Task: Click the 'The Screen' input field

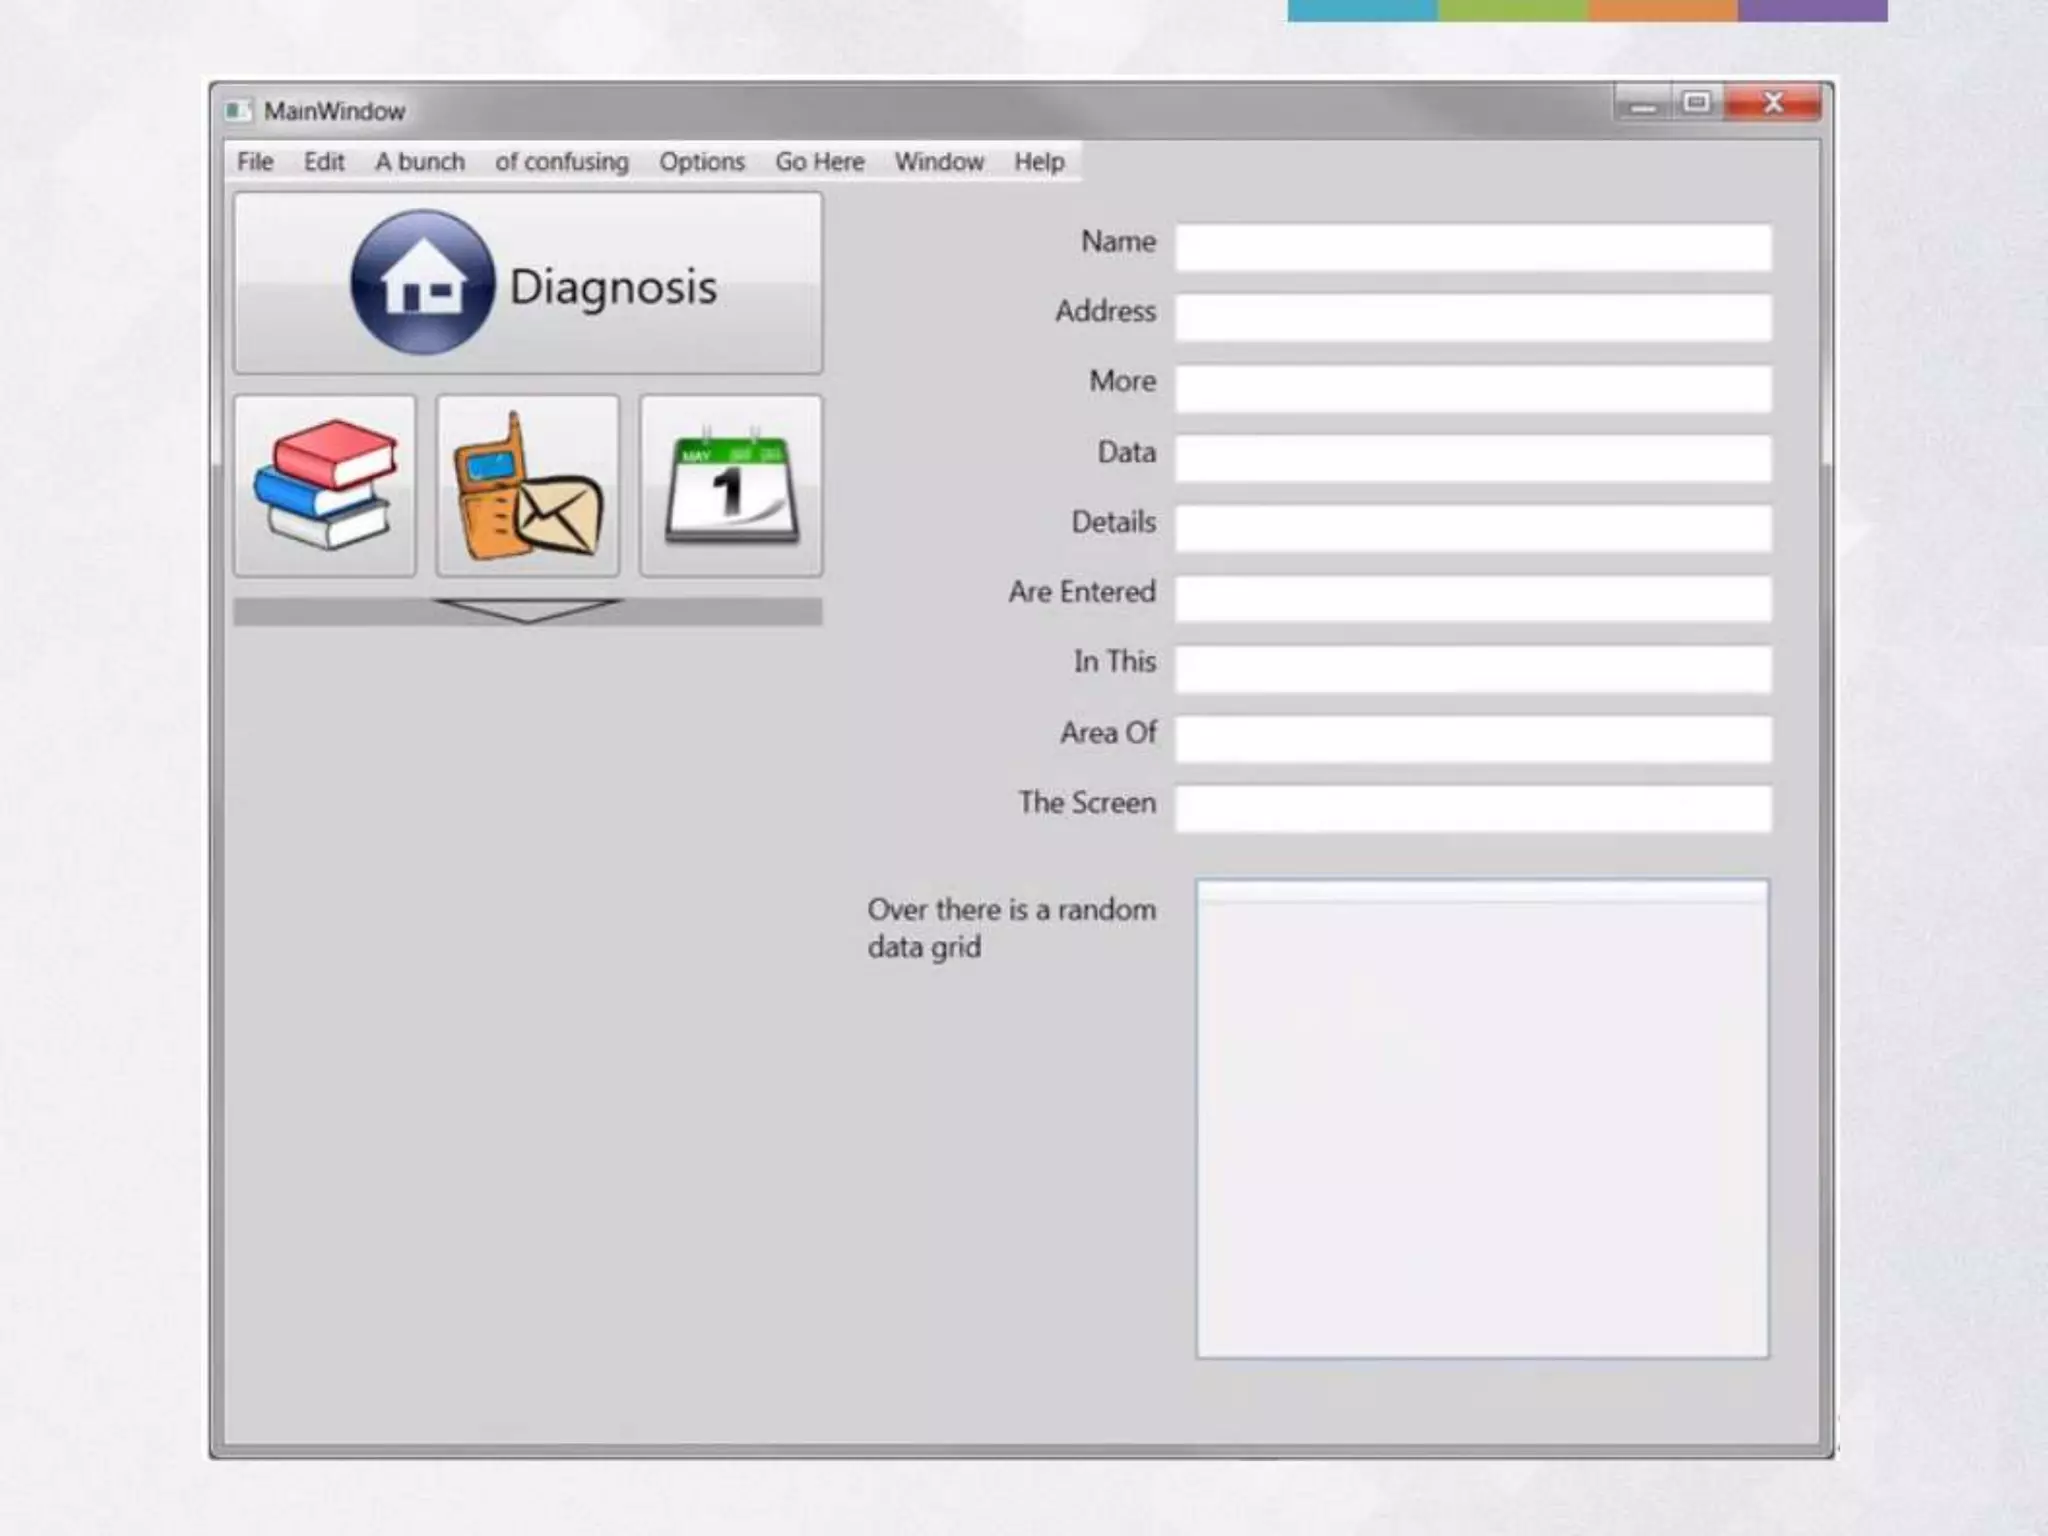Action: 1473,808
